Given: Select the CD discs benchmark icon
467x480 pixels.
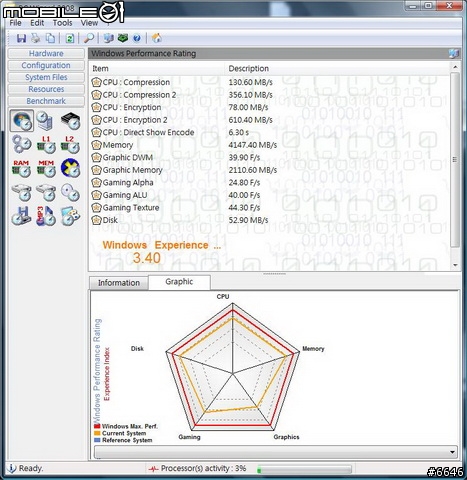Looking at the screenshot, I should point(70,192).
